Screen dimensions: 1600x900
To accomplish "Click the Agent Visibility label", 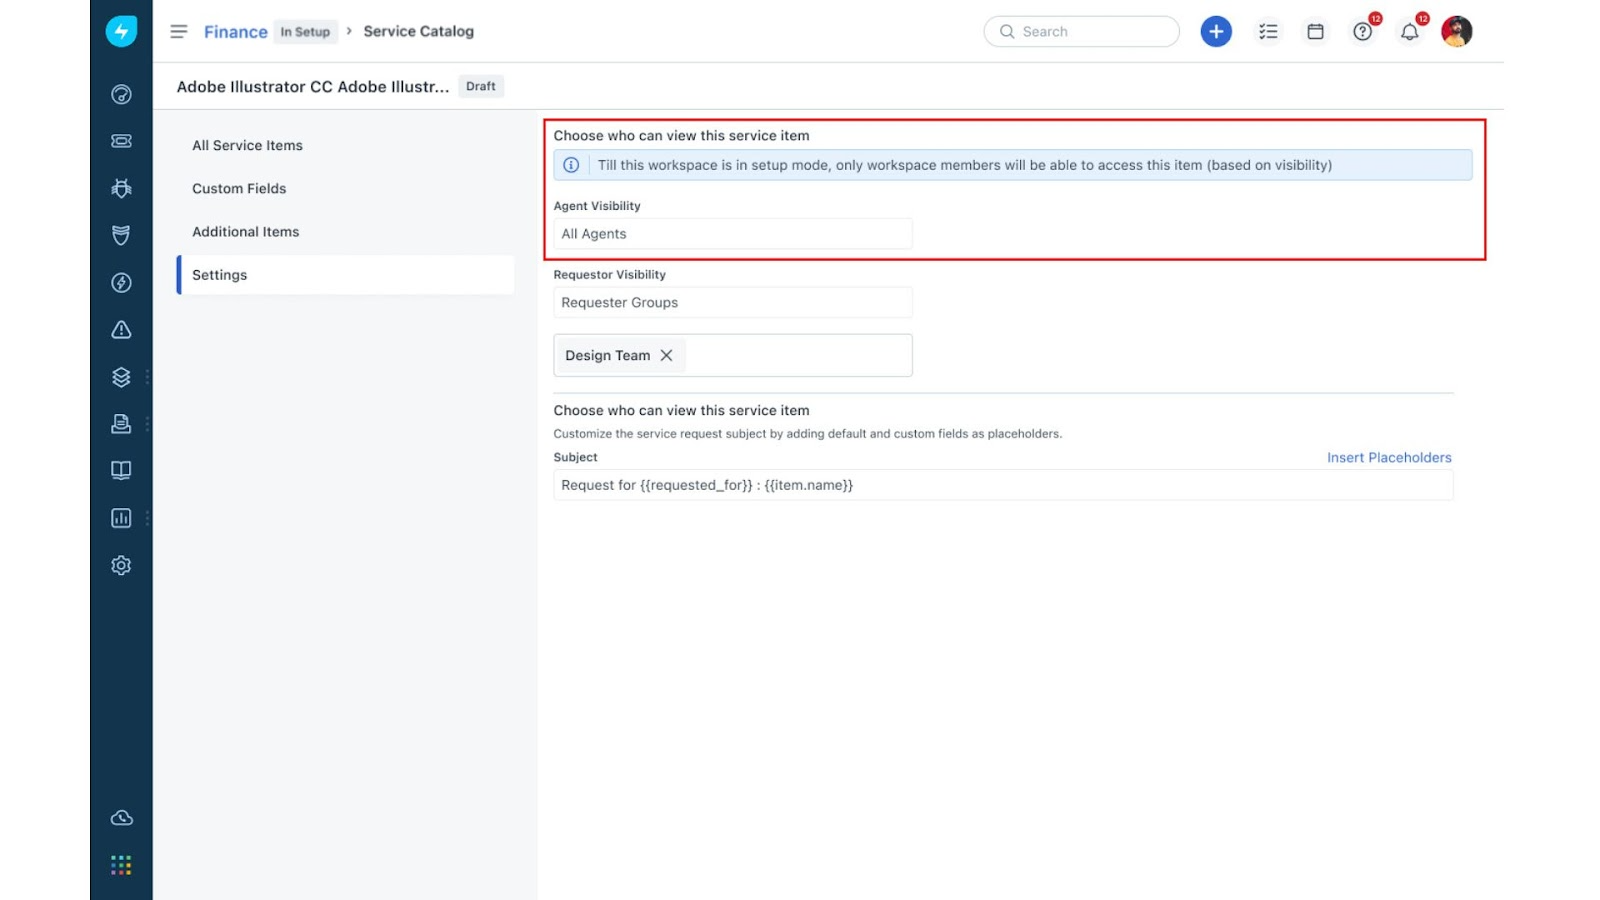I will point(597,206).
